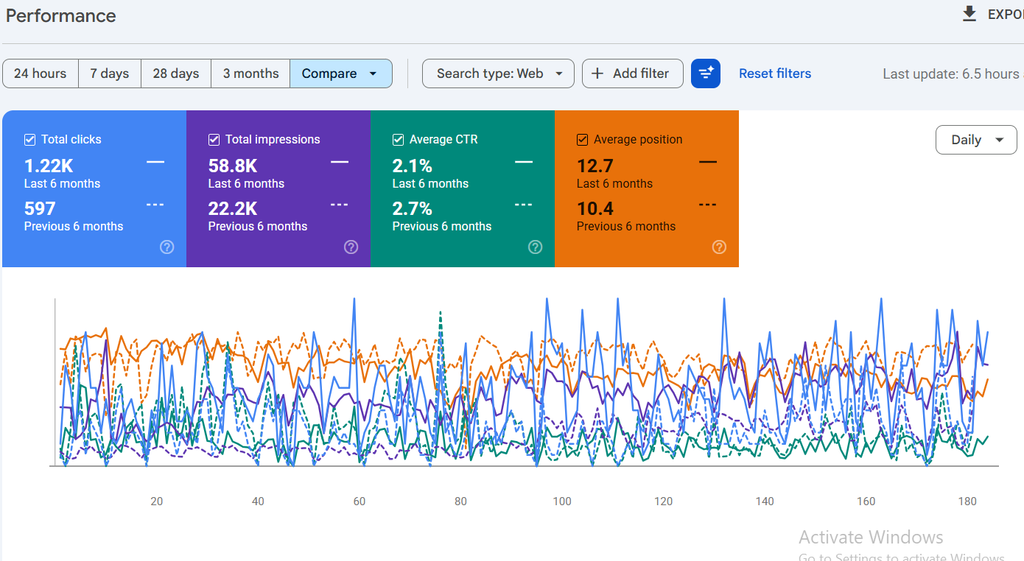Click help icon on Total clicks card
This screenshot has width=1024, height=561.
pos(167,247)
